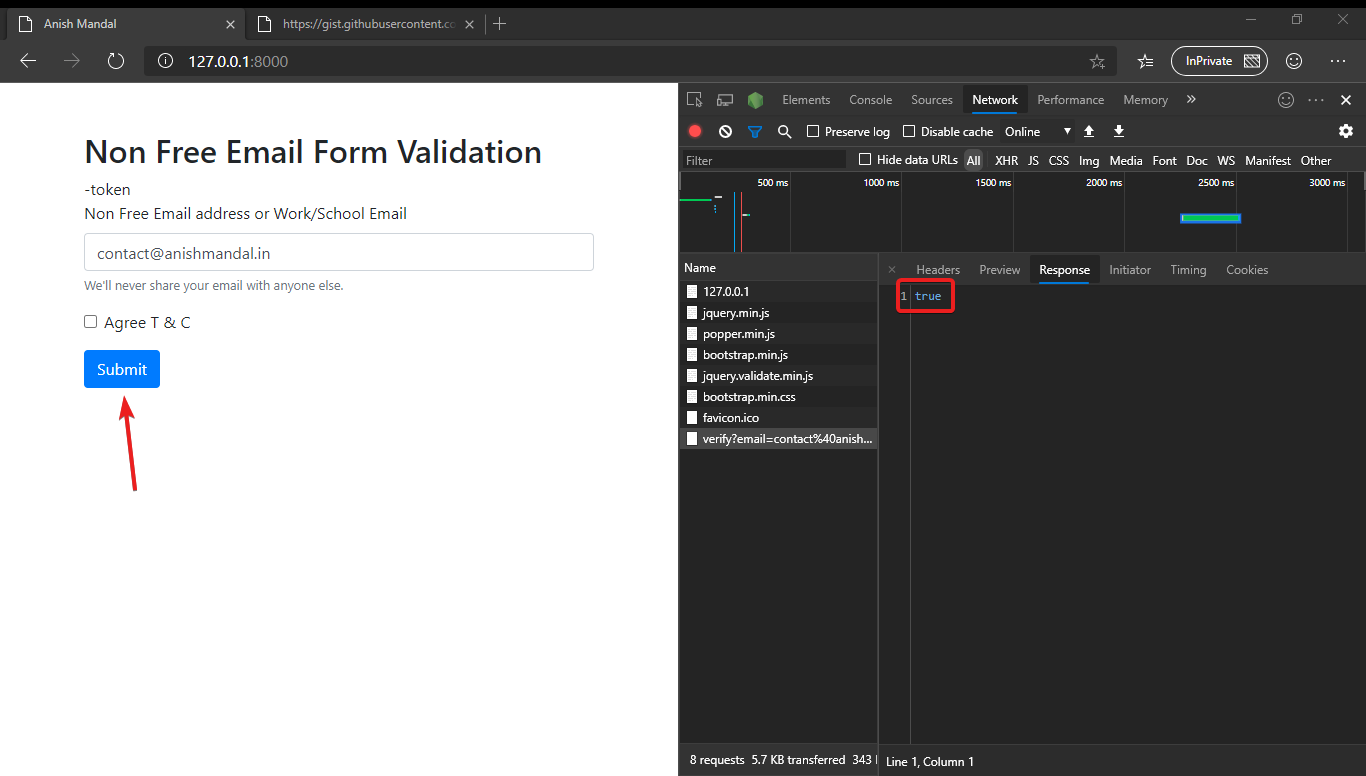Enable the Disable cache checkbox
This screenshot has height=776, width=1366.
click(x=908, y=131)
